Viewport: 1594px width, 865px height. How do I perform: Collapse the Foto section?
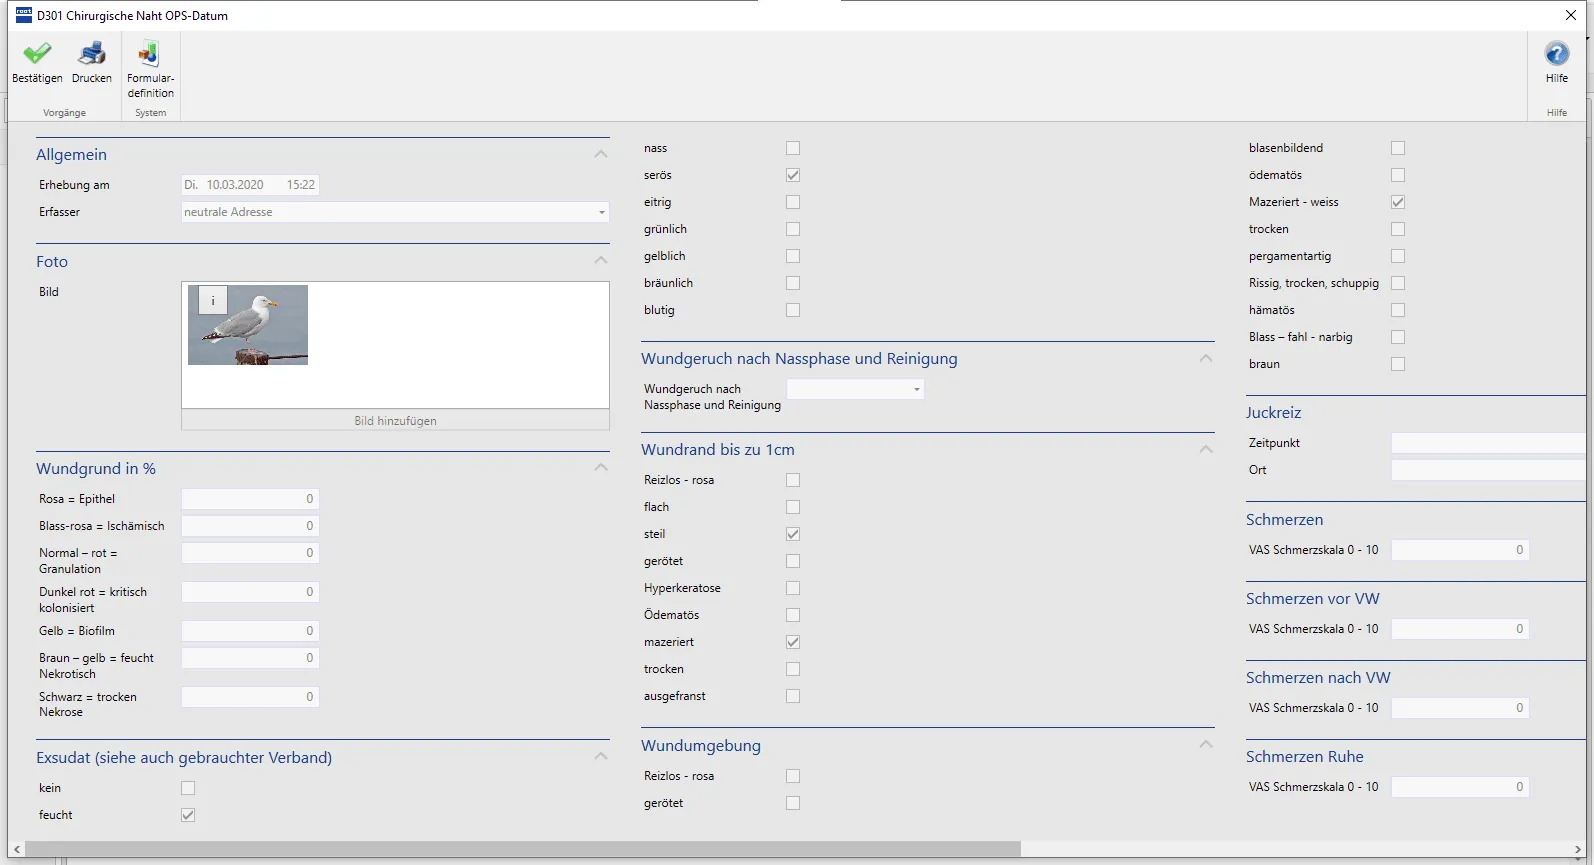[601, 260]
